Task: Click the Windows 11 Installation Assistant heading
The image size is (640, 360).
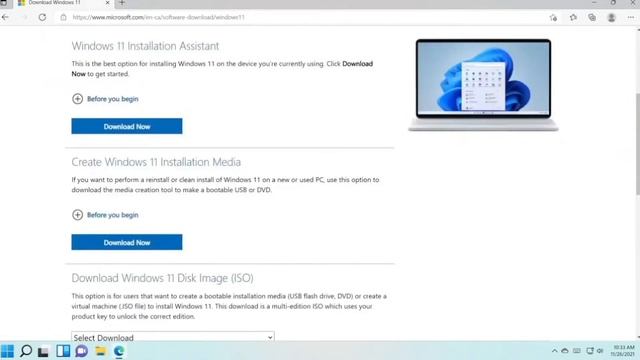Action: (x=145, y=46)
